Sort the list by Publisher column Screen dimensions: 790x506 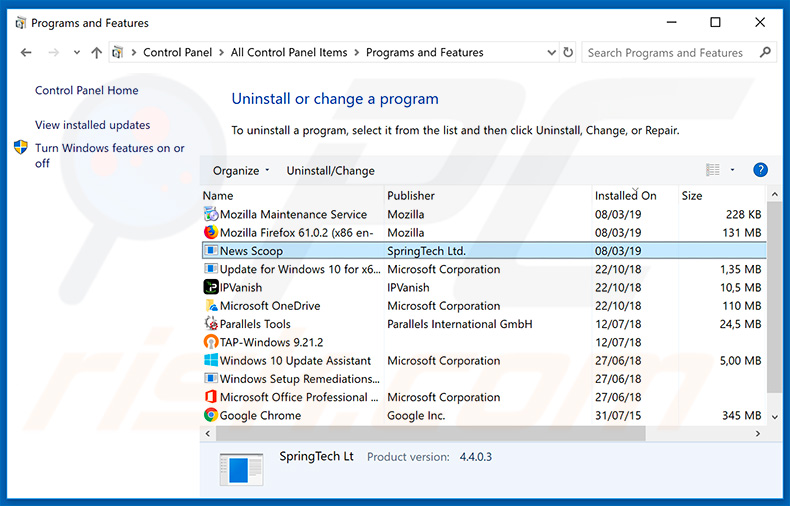[x=411, y=196]
